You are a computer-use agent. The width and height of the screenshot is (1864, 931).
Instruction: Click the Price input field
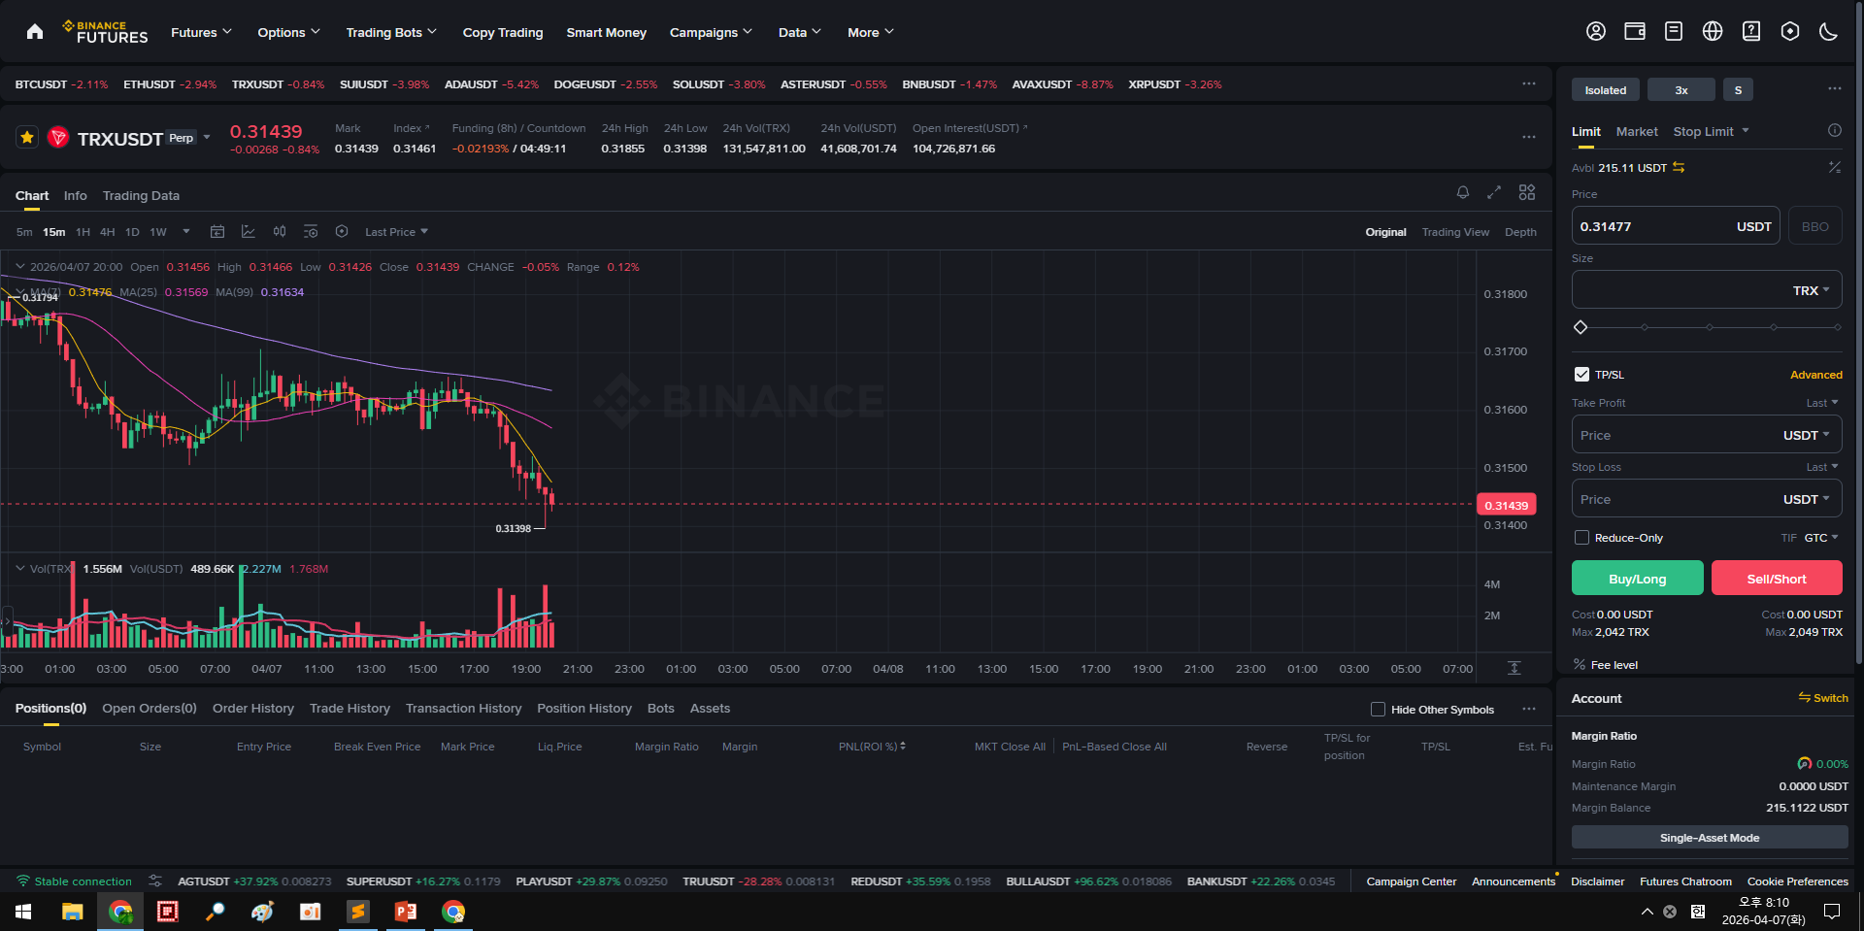[1676, 226]
